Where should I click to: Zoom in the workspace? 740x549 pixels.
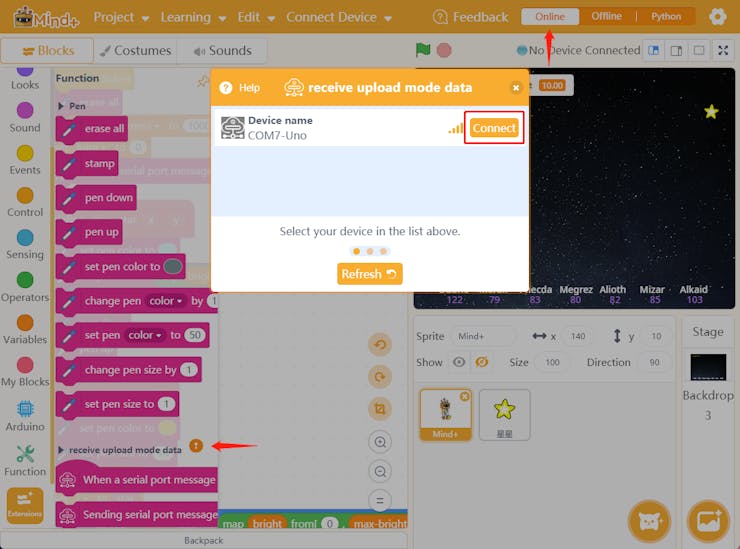tap(380, 442)
